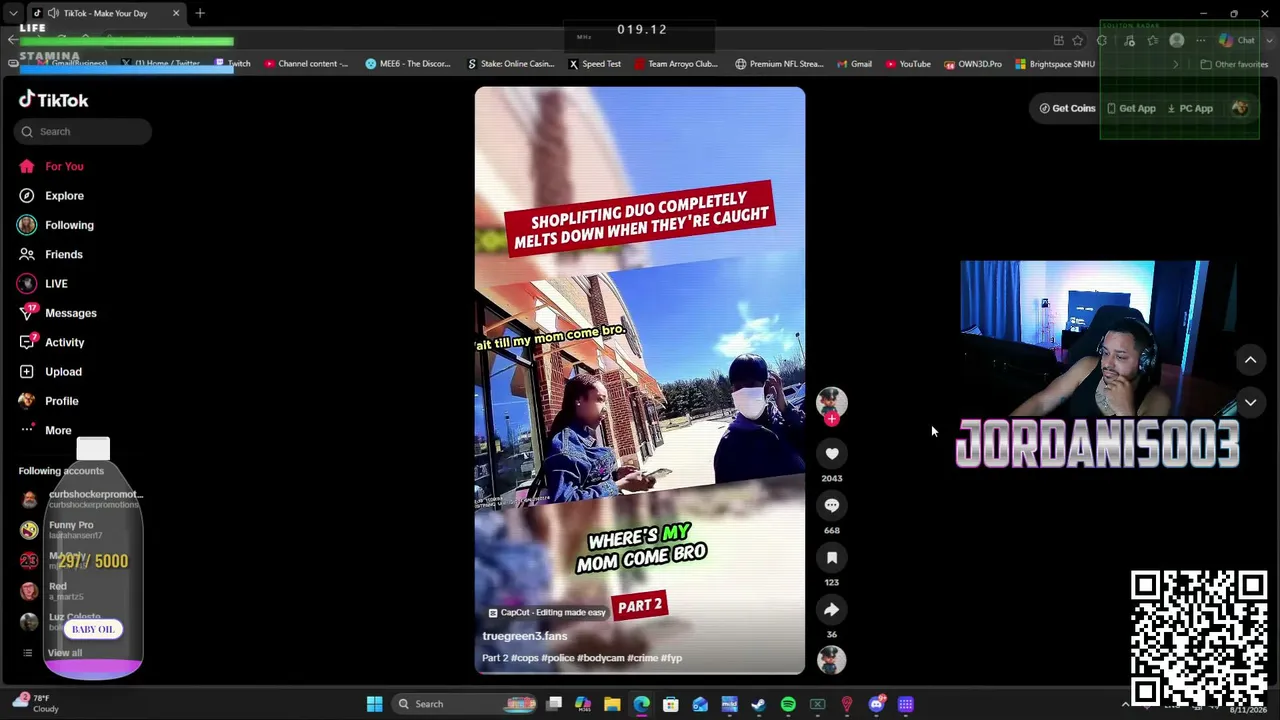Image resolution: width=1280 pixels, height=720 pixels.
Task: Like the shoplifting video with the heart
Action: tap(832, 454)
